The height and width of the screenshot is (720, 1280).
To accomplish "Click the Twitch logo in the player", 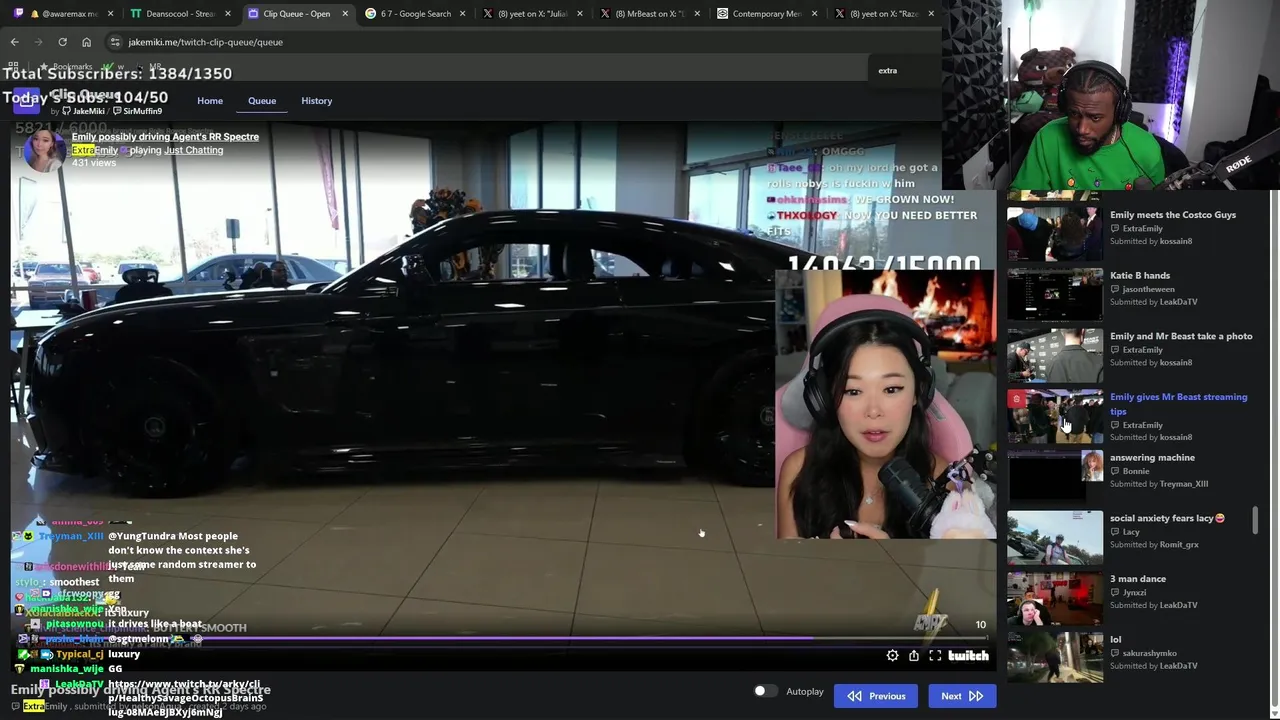I will [x=968, y=656].
